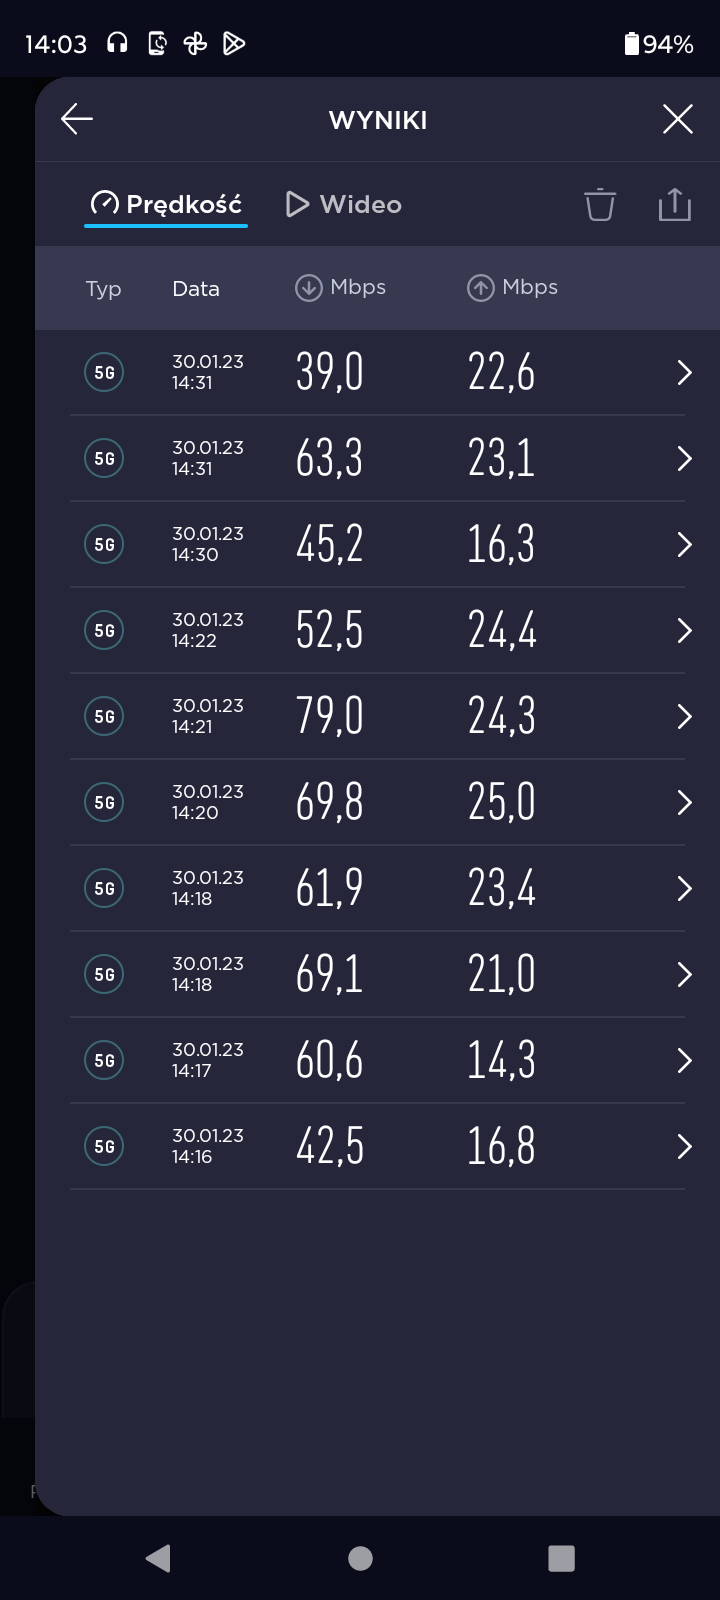Switch to the Wideo tab
The image size is (720, 1600).
(x=343, y=204)
